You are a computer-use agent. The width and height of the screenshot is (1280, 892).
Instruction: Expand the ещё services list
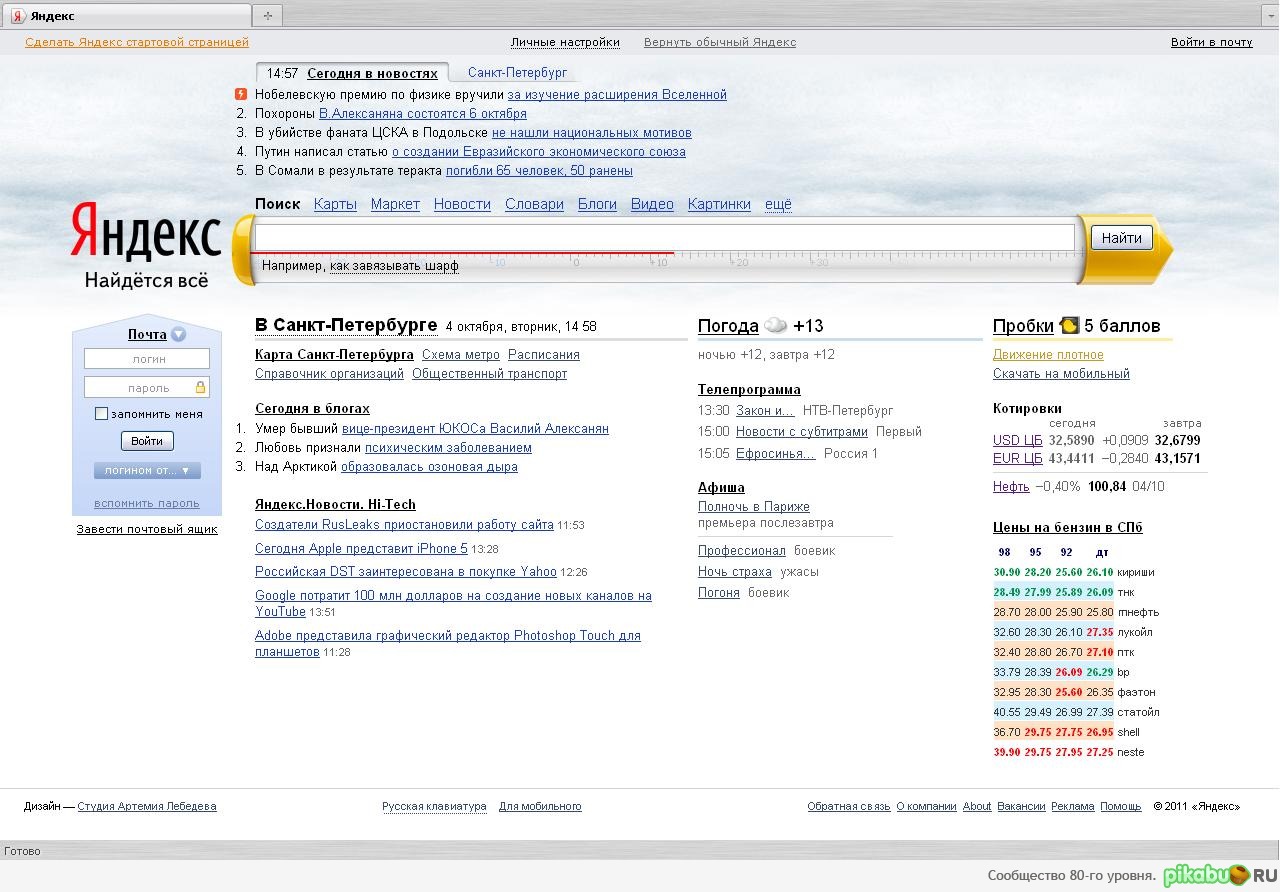[x=778, y=204]
